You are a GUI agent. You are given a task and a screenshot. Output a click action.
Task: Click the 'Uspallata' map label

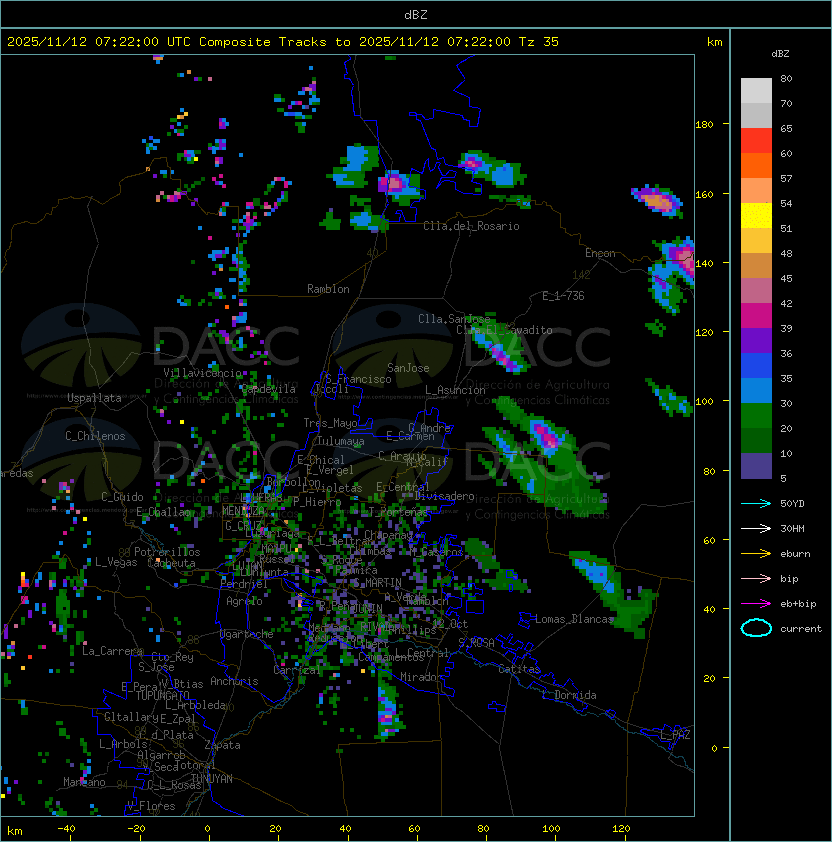(94, 398)
